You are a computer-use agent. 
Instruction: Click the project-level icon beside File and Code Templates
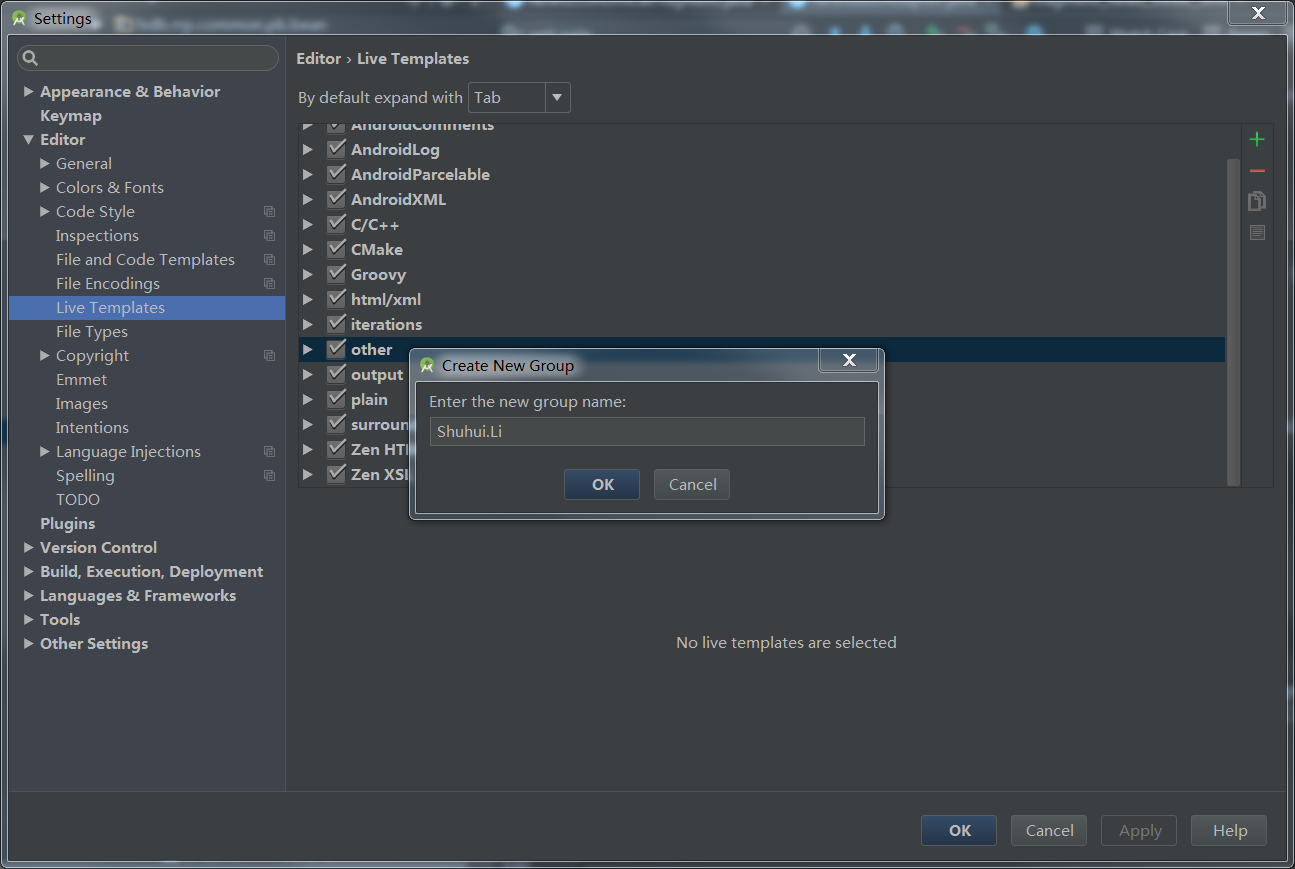(269, 260)
